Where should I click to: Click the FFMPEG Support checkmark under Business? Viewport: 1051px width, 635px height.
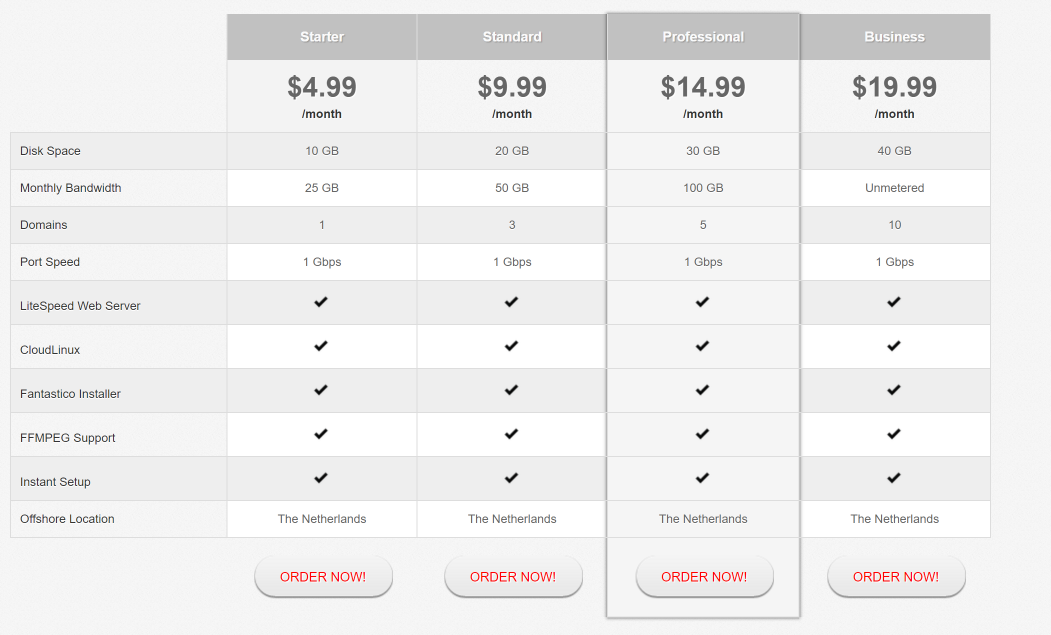point(894,434)
